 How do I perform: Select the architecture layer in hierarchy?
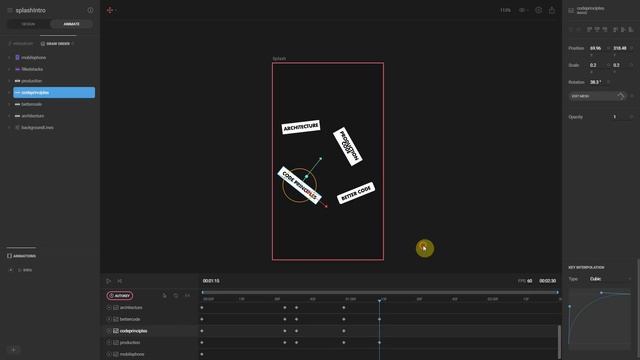click(33, 116)
